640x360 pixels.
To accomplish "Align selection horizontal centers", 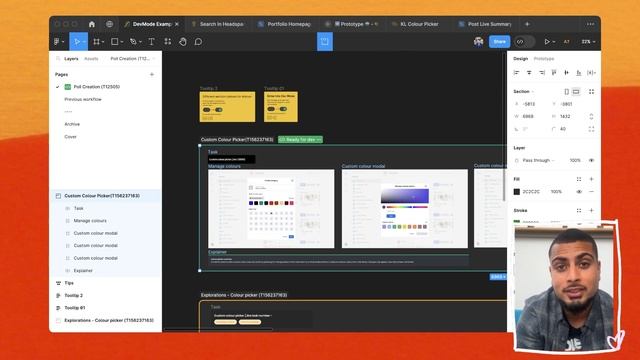I will click(529, 73).
